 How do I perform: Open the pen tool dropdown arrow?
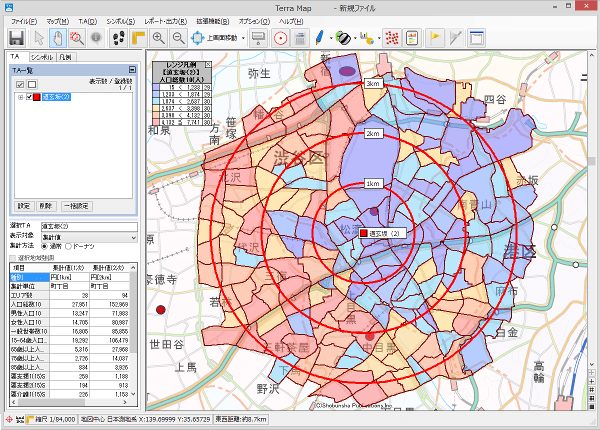331,38
